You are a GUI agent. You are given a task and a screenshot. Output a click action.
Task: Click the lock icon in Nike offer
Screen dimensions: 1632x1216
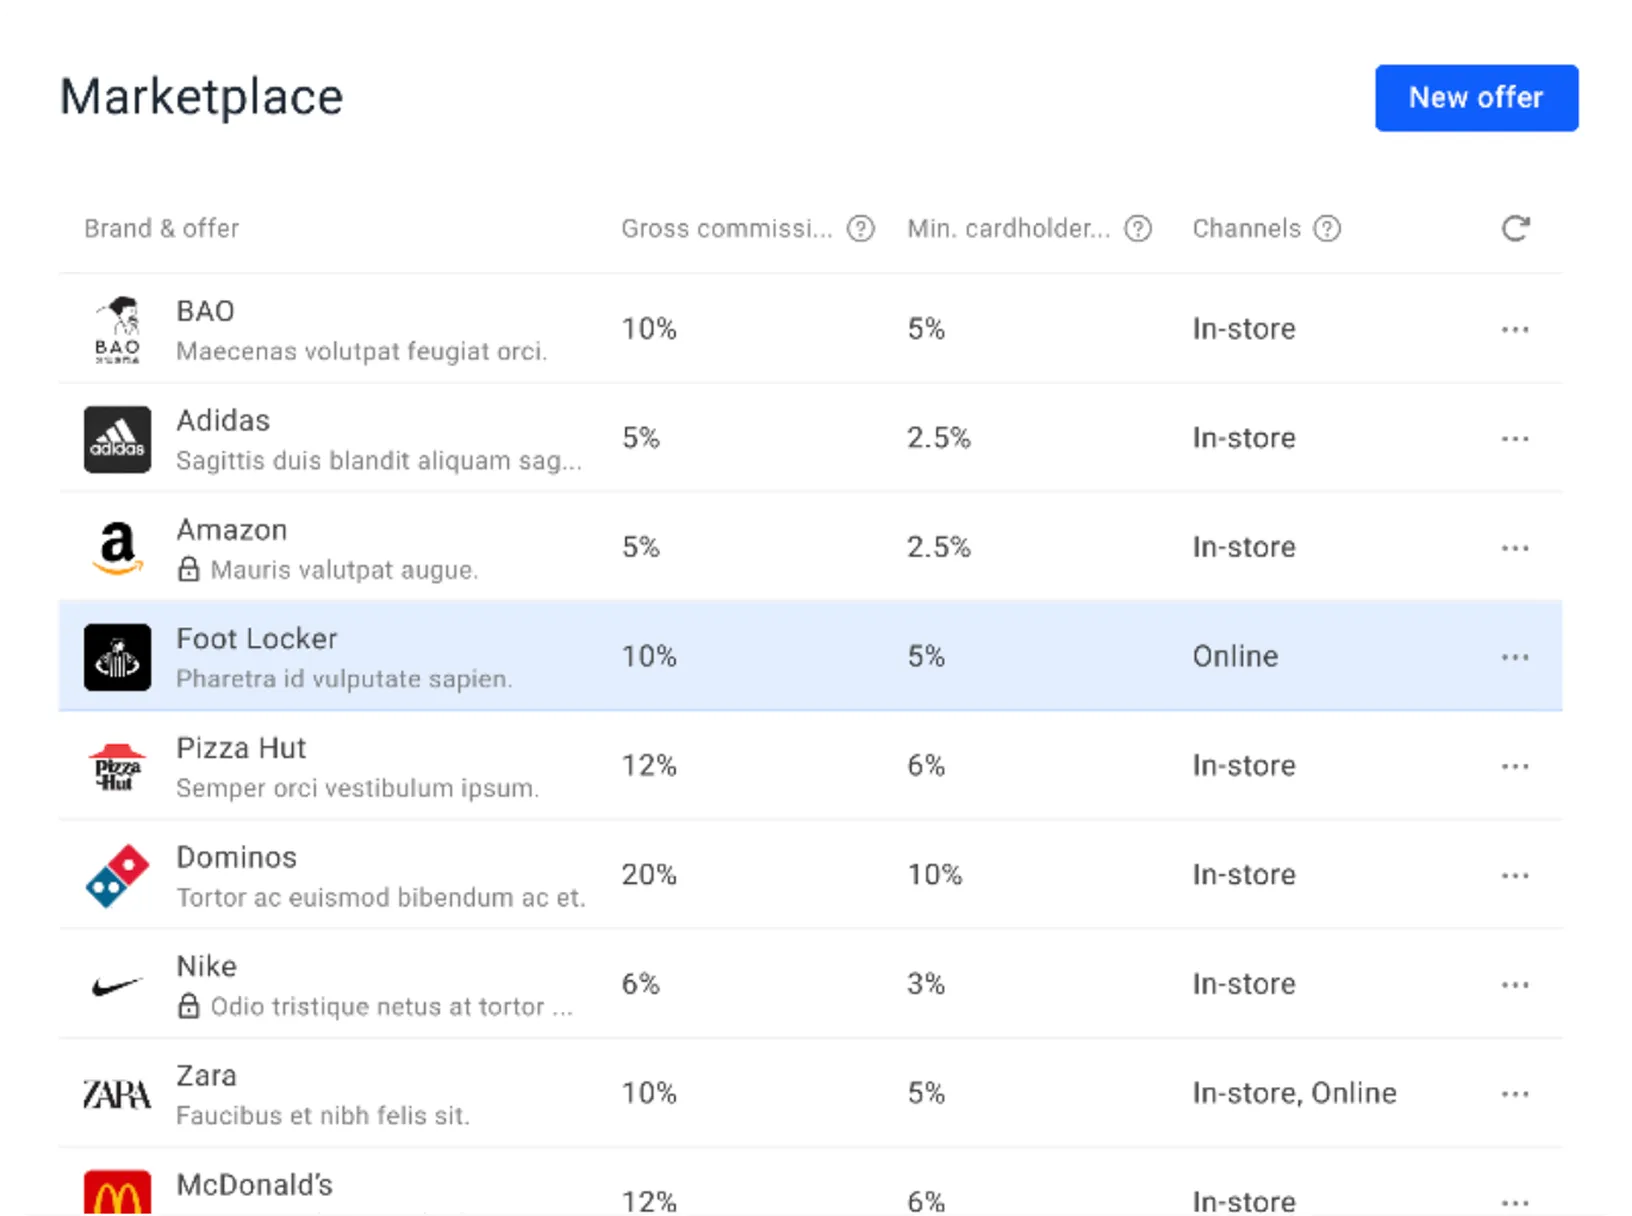pos(188,1006)
